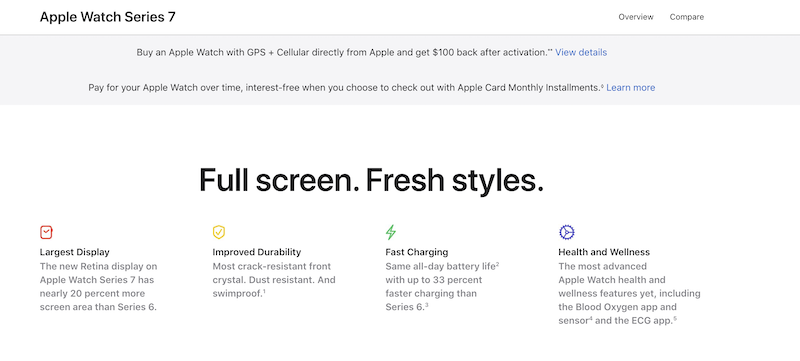Click the Full screen. Fresh styles. headline
This screenshot has height=361, width=800.
coord(371,180)
